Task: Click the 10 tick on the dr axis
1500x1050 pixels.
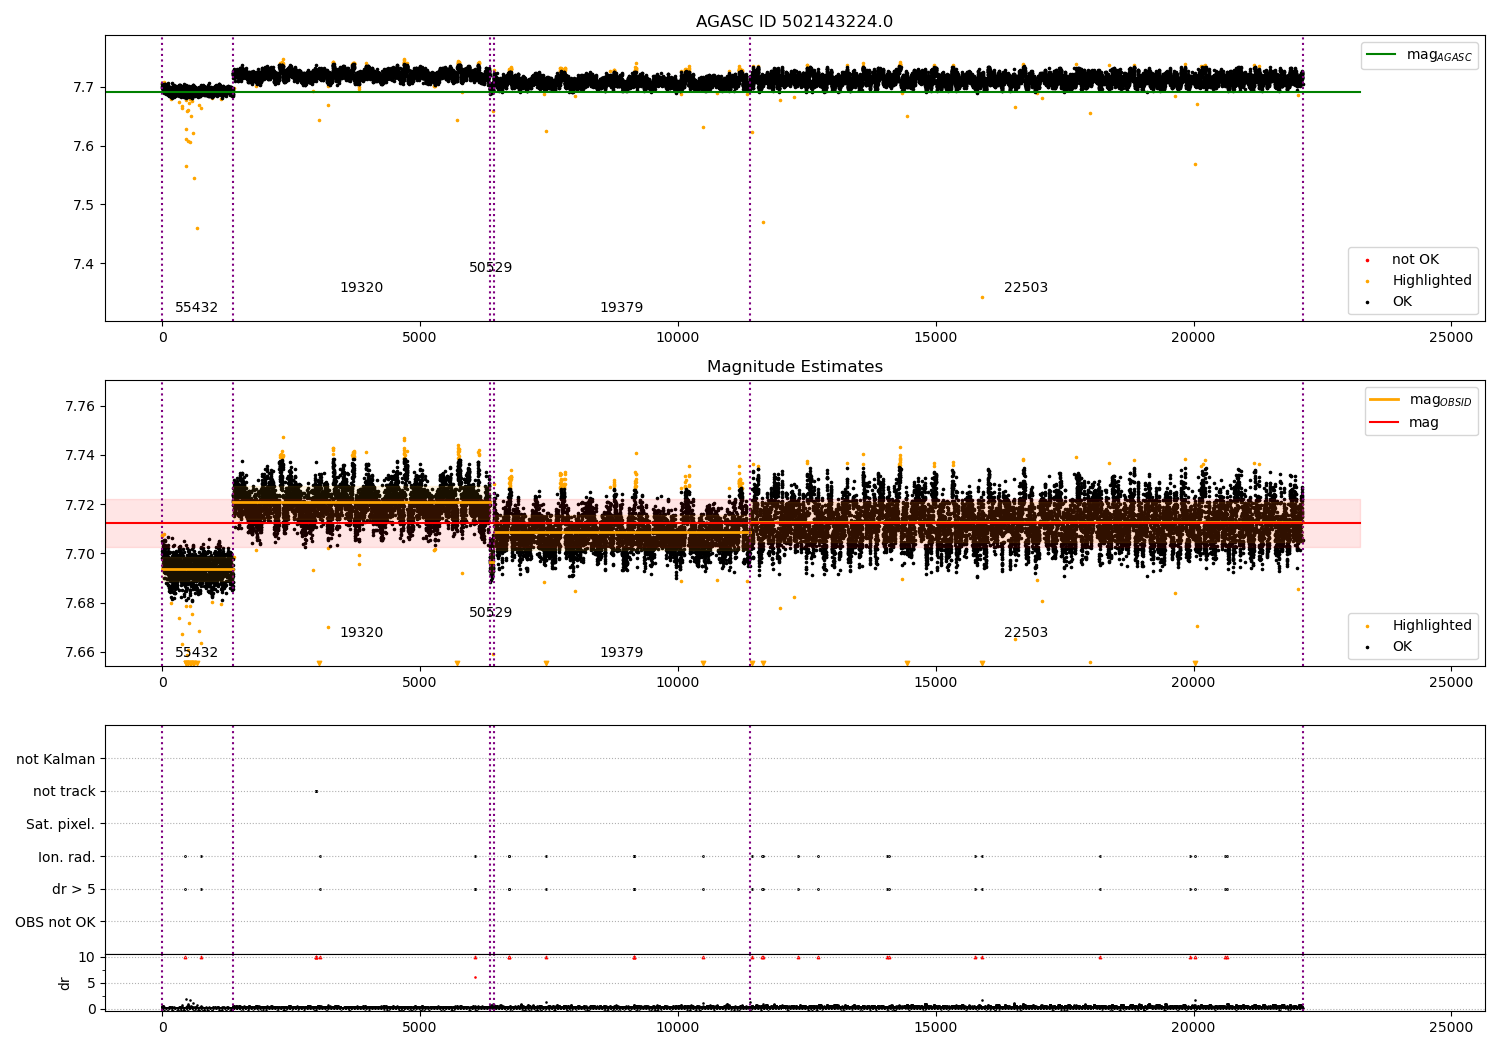Action: coord(87,958)
